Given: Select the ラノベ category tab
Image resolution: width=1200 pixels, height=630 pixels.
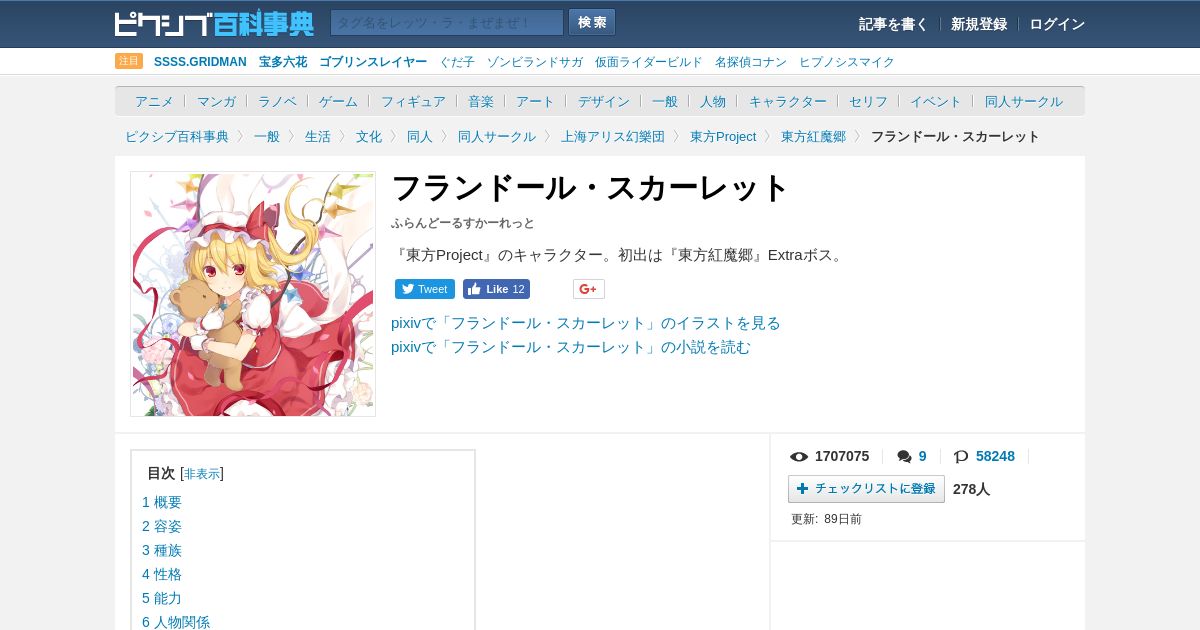Looking at the screenshot, I should 277,102.
